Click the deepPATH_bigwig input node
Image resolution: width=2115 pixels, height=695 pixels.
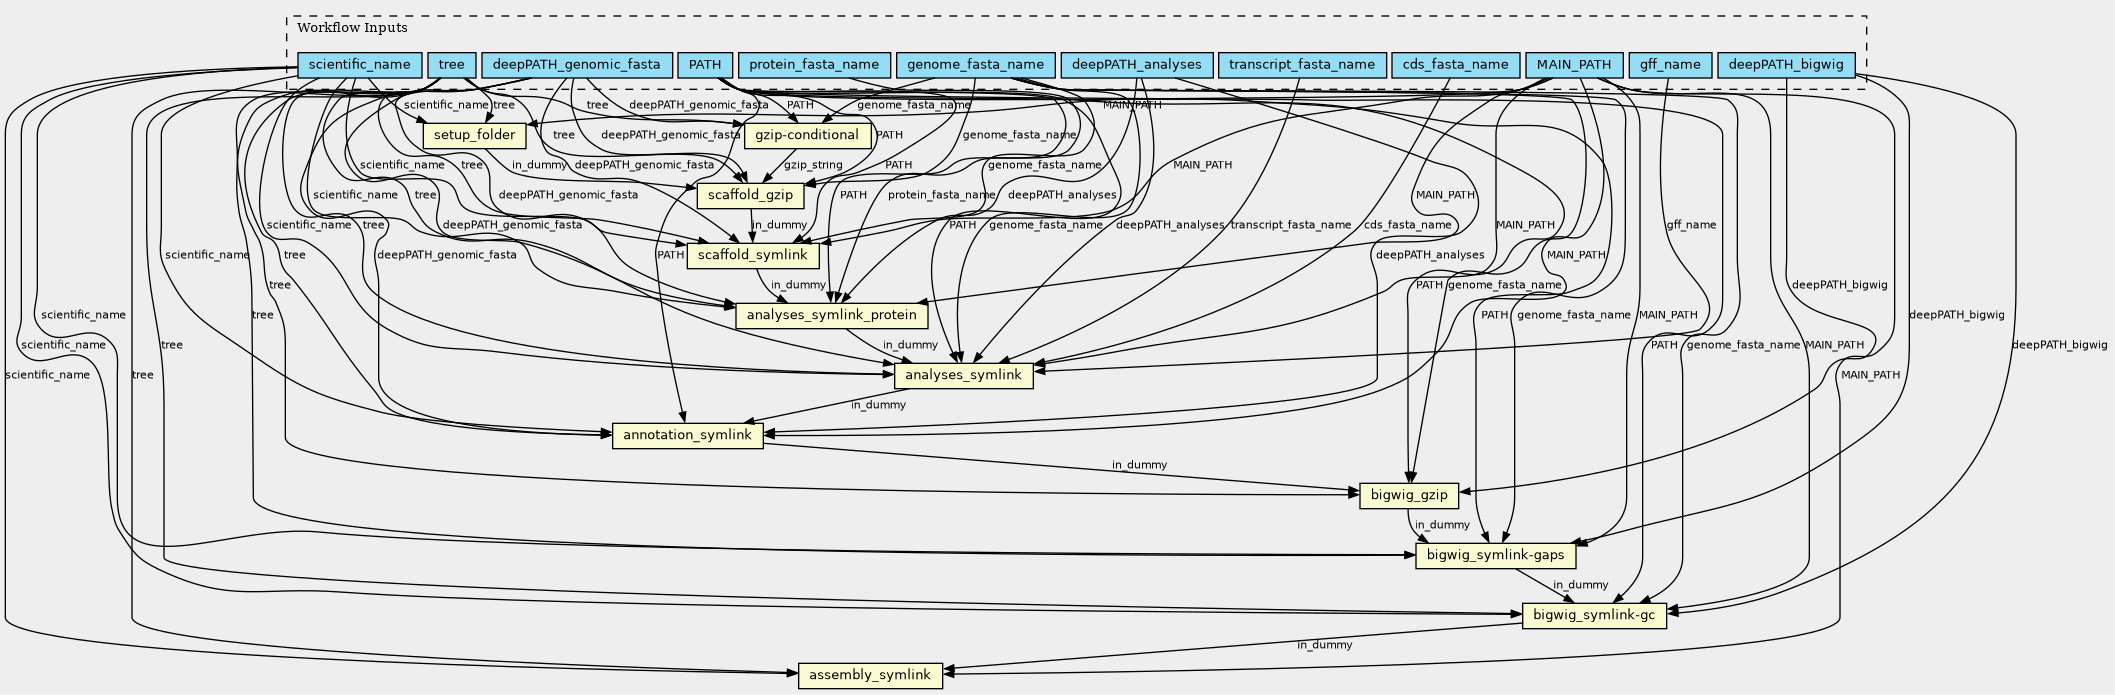(x=1786, y=65)
